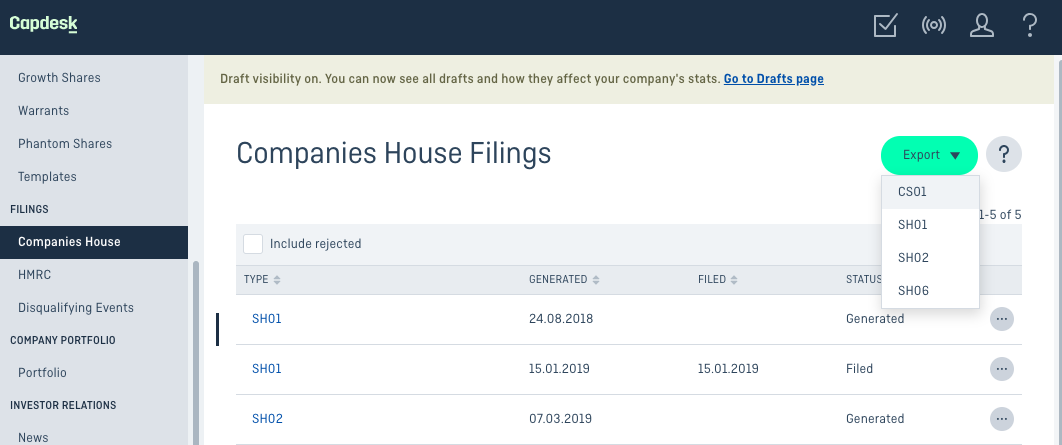Viewport: 1062px width, 445px height.
Task: Click the broadcast signal icon in header
Action: pyautogui.click(x=933, y=26)
